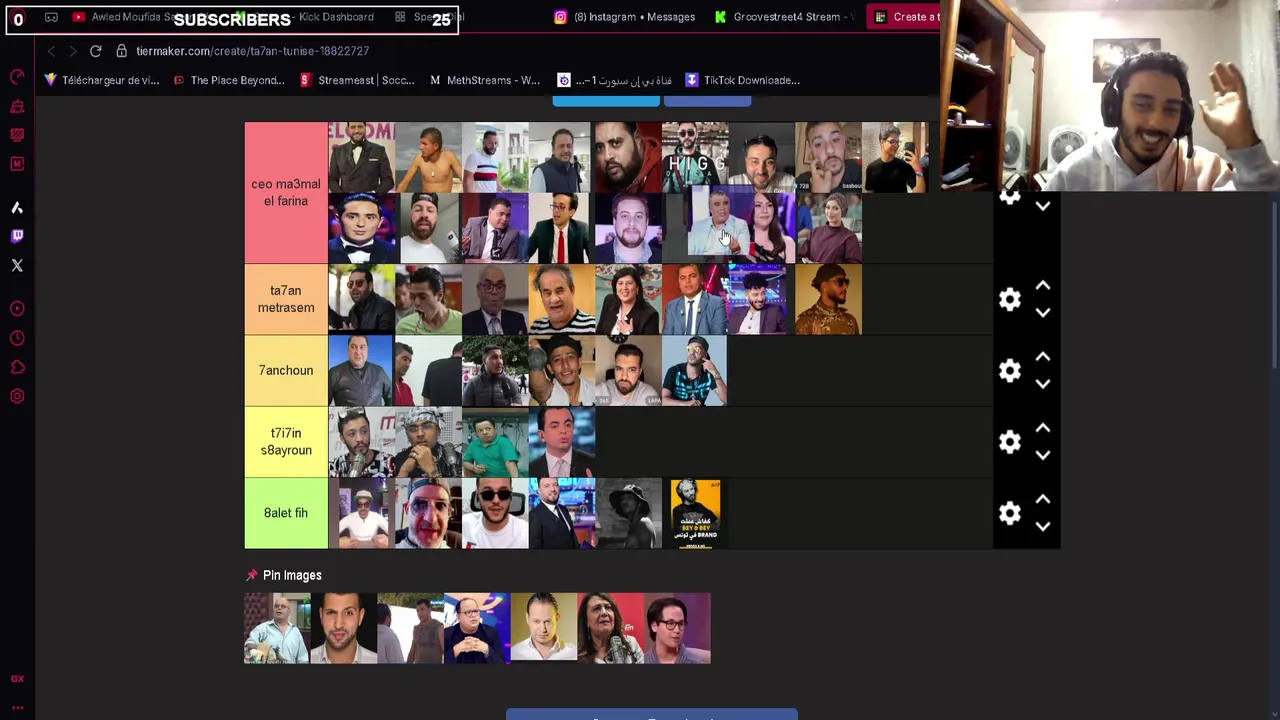
Task: Edit the 8alet fih tier label
Action: (x=286, y=513)
